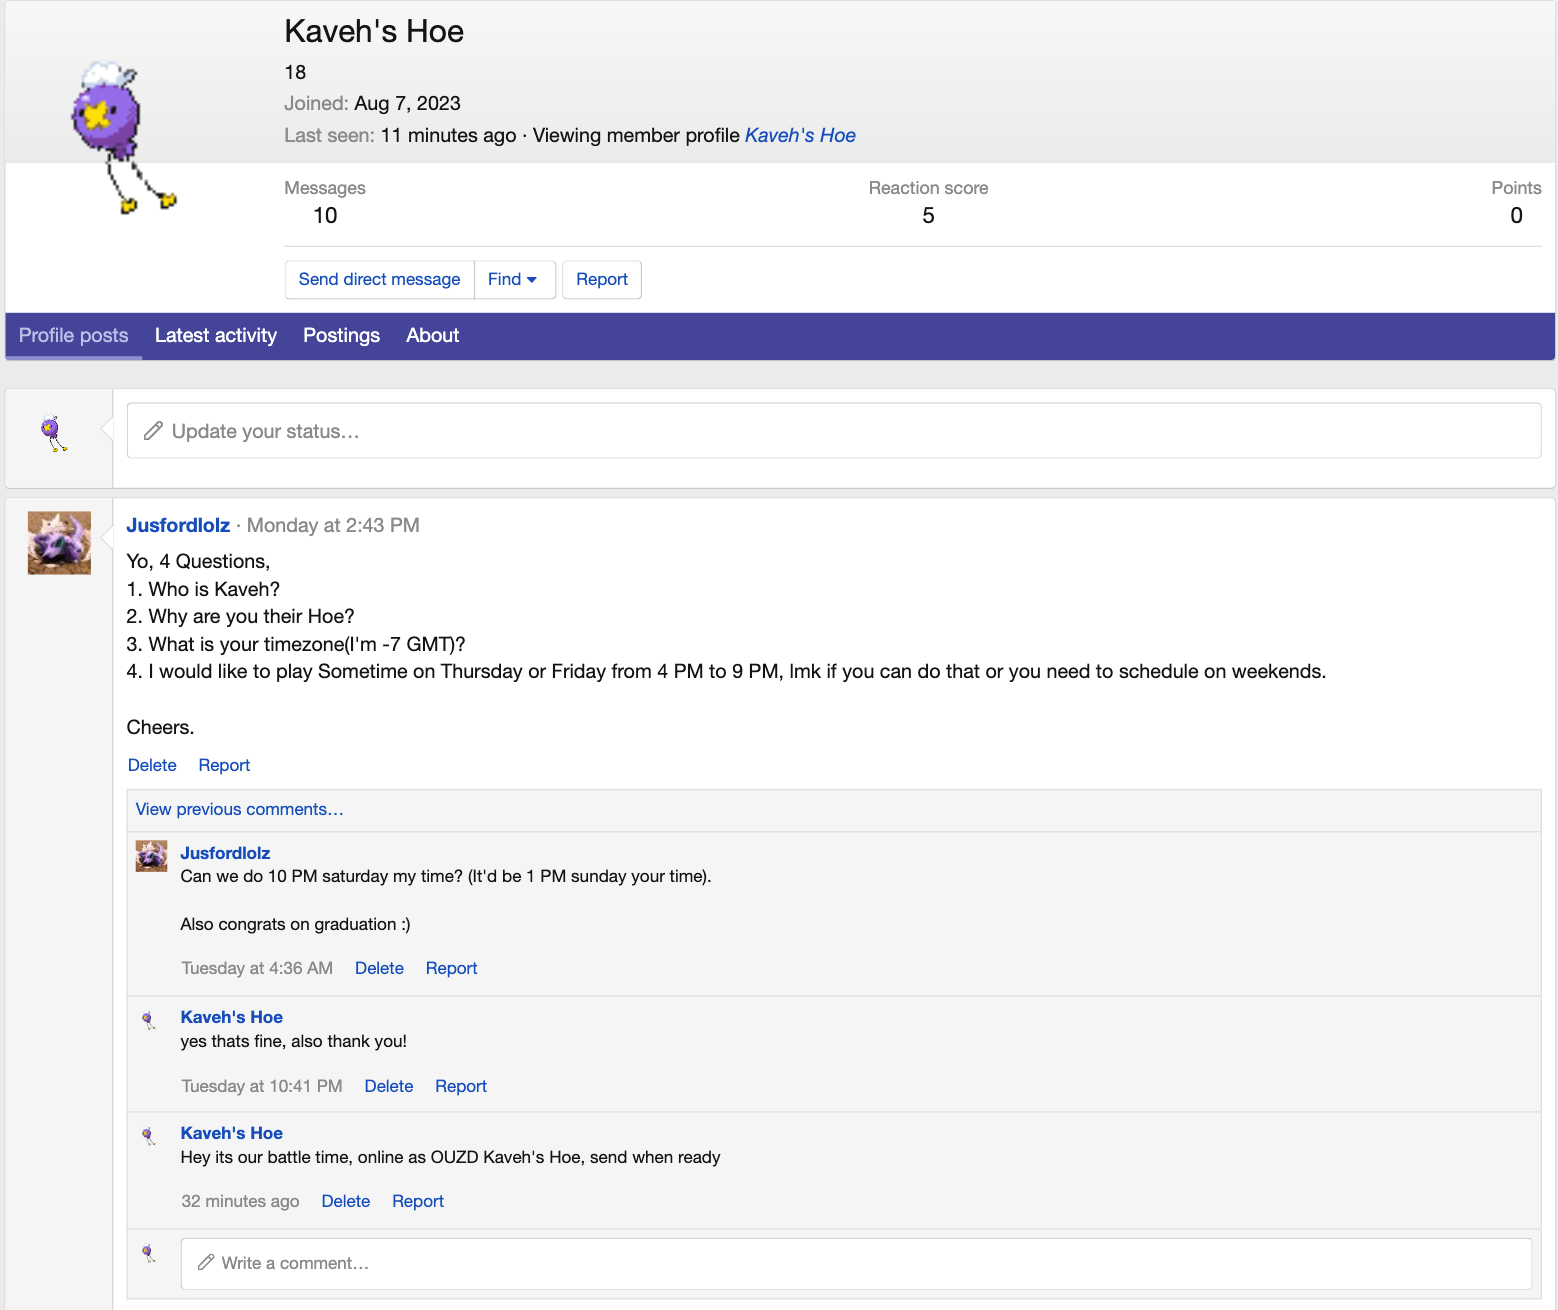Click the 'Monday at 2:43 PM' timestamp
Image resolution: width=1558 pixels, height=1310 pixels.
333,526
